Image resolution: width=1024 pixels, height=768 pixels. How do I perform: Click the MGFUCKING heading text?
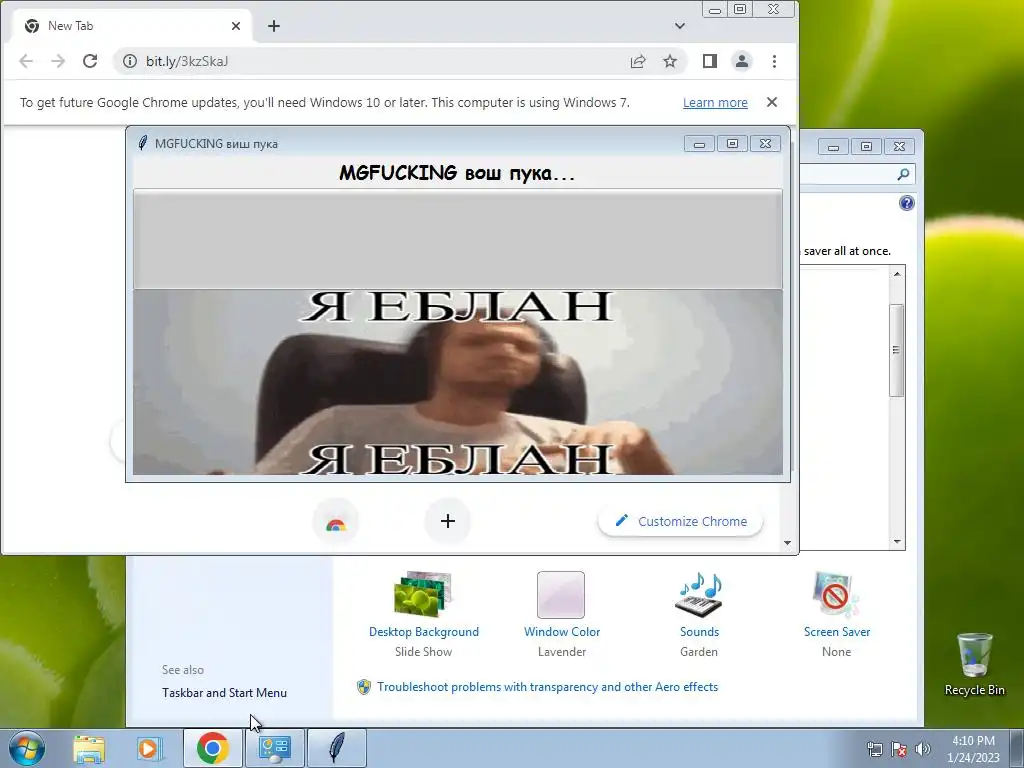[457, 173]
